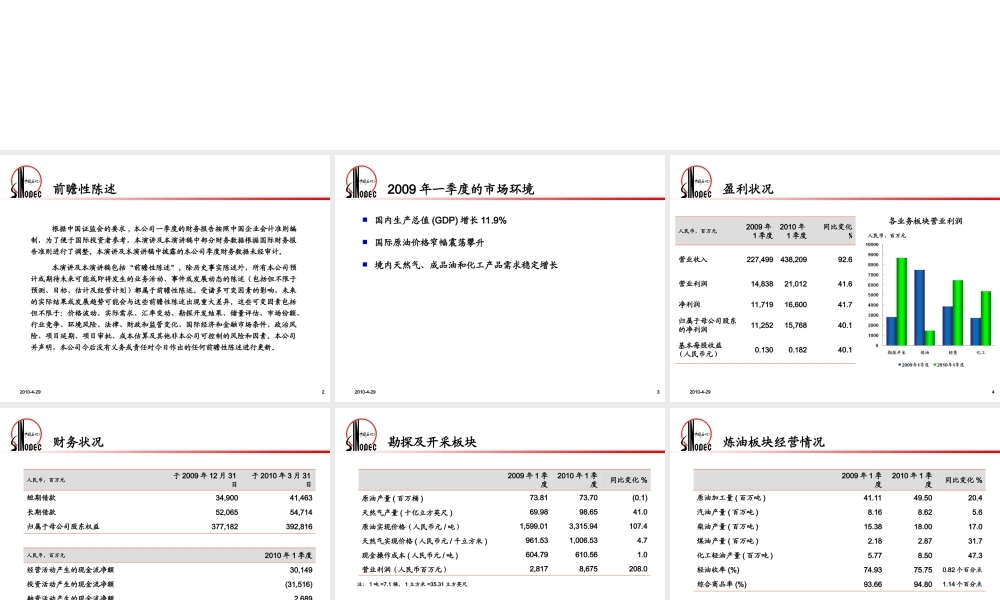The height and width of the screenshot is (600, 1000).
Task: Open the 前瞻性陈述 slide thumbnail
Action: (x=165, y=278)
